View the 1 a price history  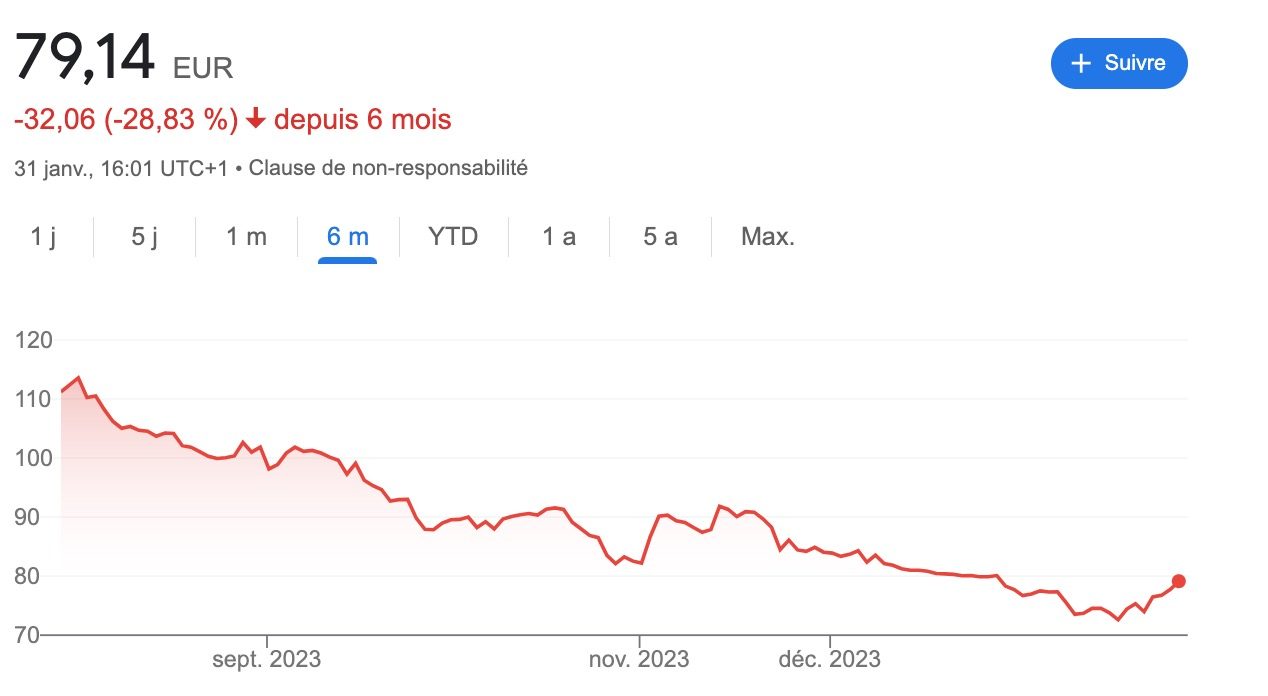559,237
